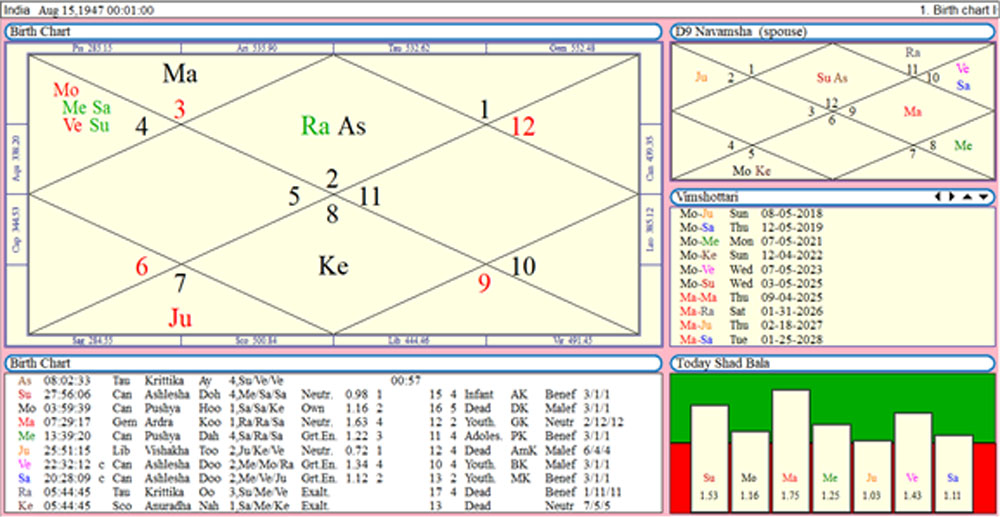The height and width of the screenshot is (517, 1000).
Task: Click Ma in the birth chart's top house
Action: [x=180, y=73]
